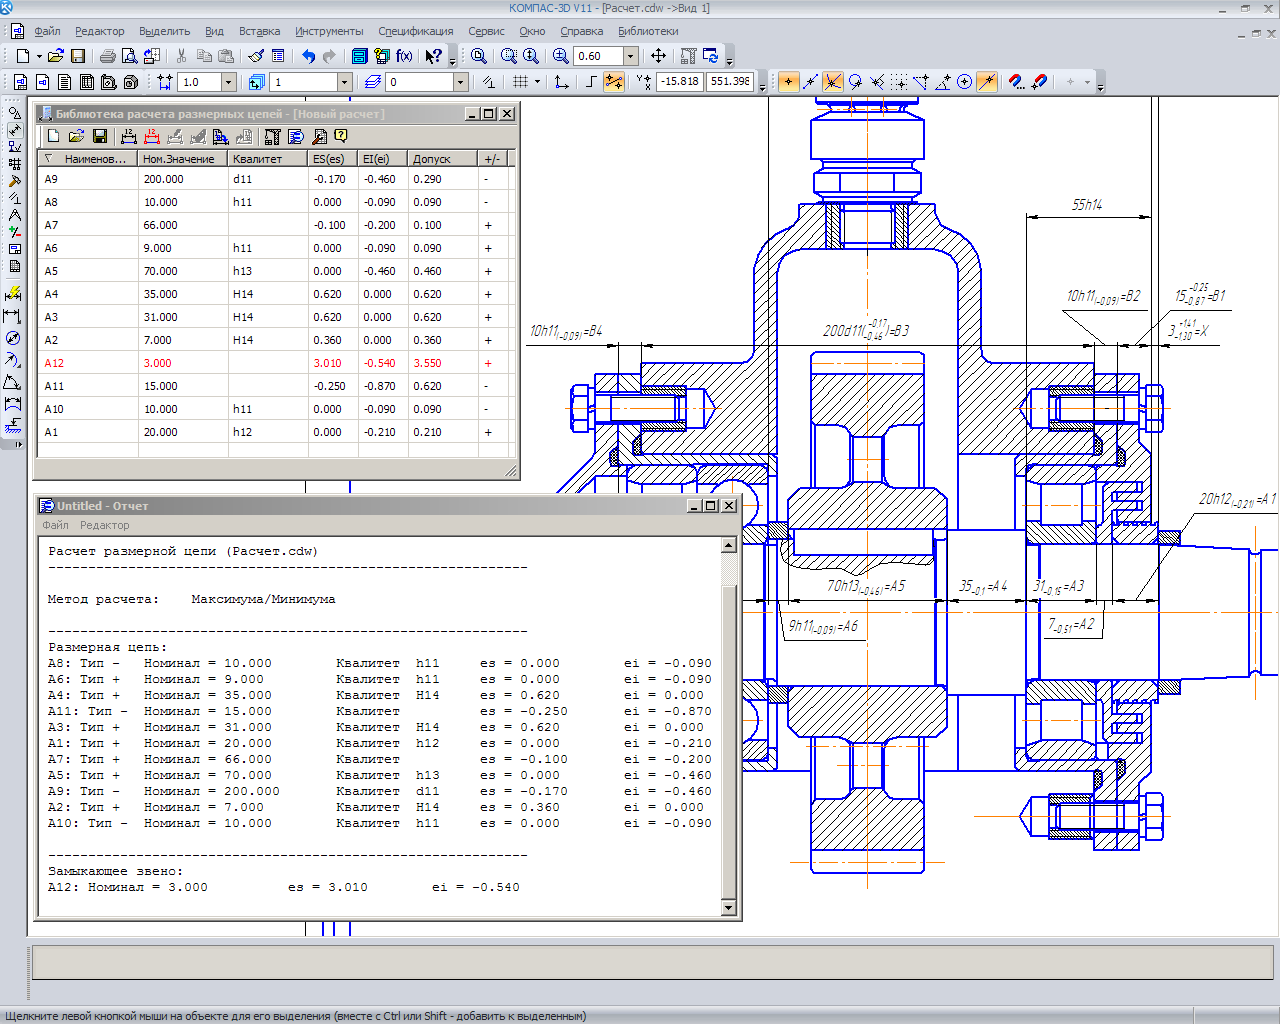This screenshot has width=1280, height=1024.
Task: Click the report window's scroll down arrow
Action: [728, 908]
